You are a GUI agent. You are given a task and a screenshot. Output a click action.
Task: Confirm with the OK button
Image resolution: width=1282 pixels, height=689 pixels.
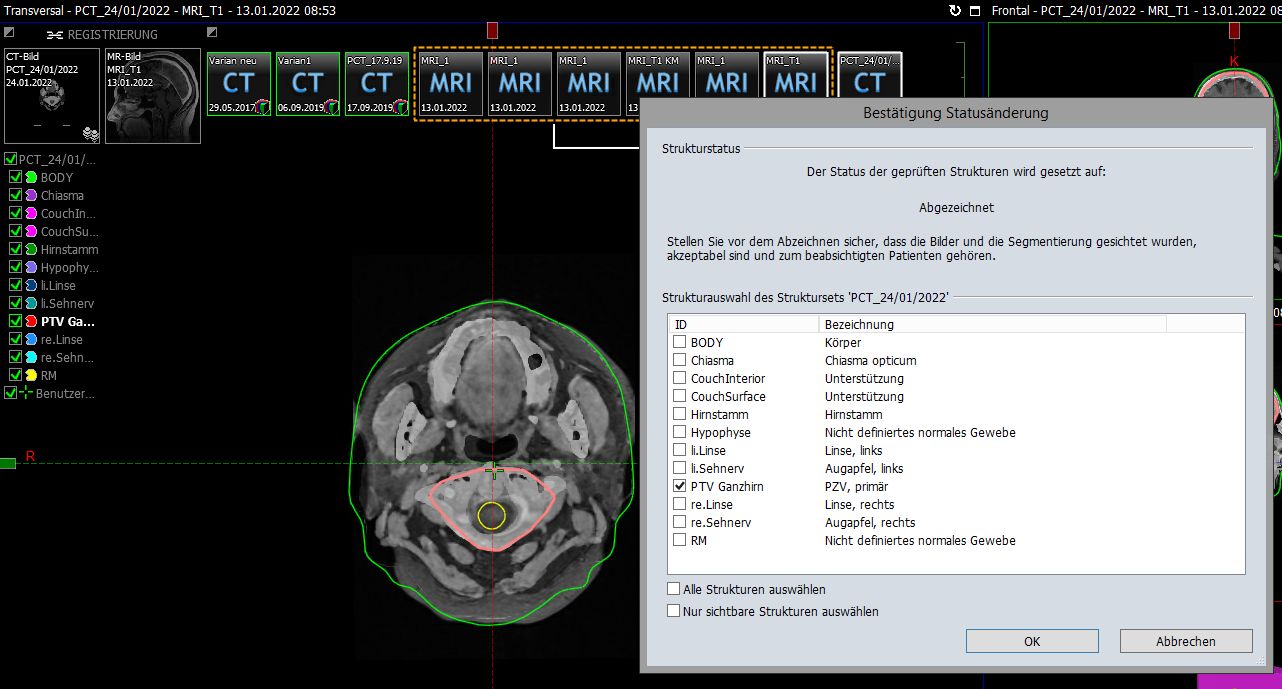1032,642
